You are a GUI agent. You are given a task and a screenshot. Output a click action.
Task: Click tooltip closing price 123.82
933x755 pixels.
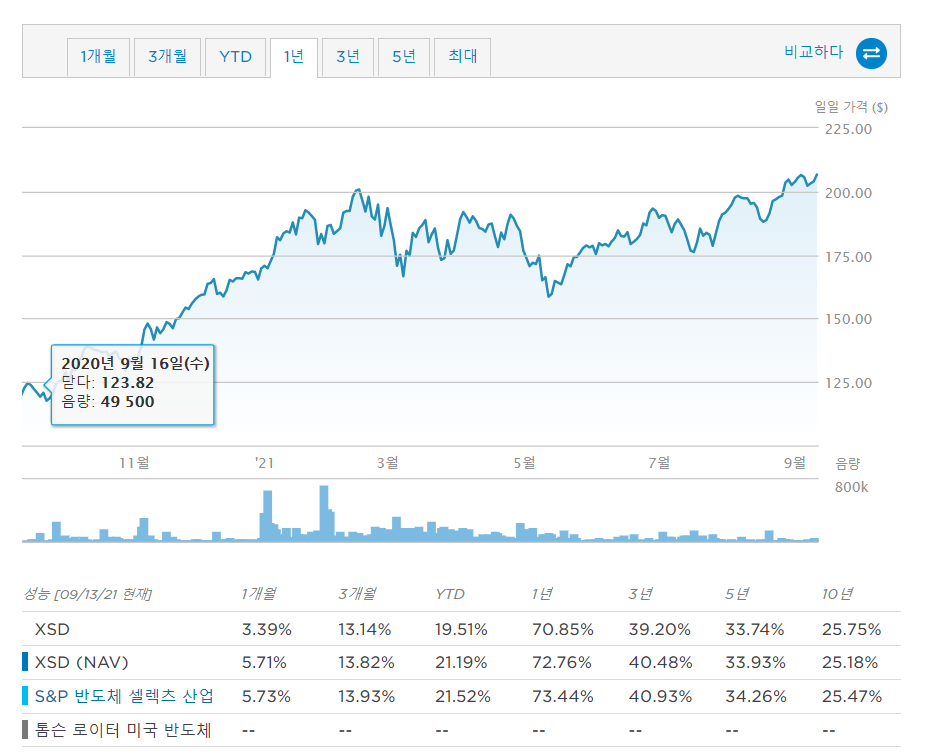(127, 383)
